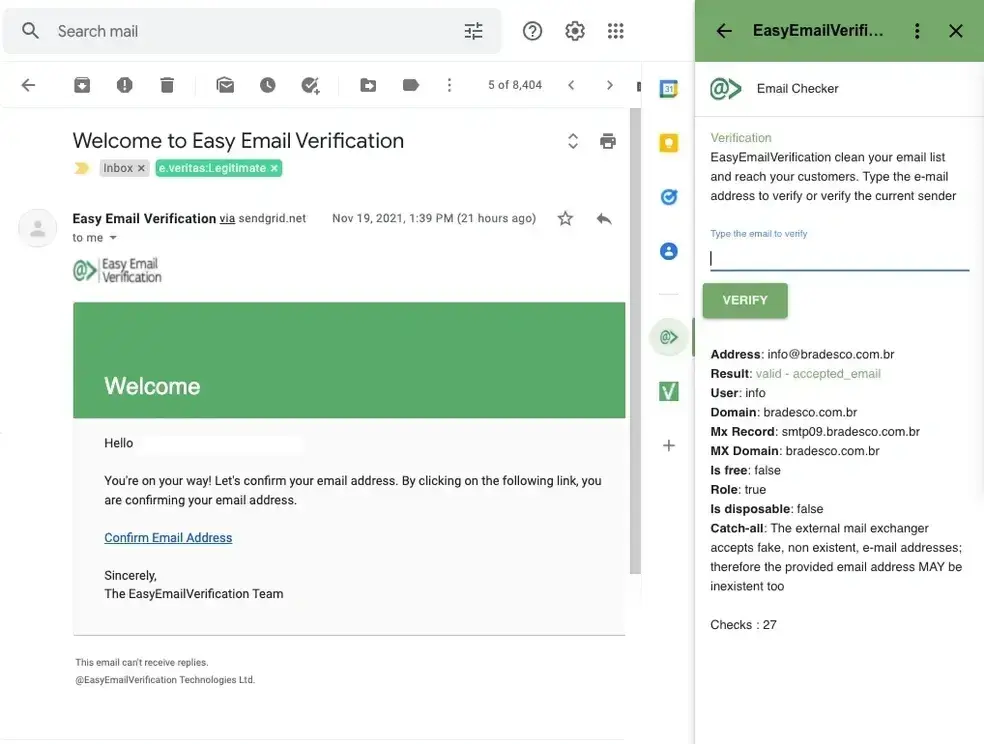The width and height of the screenshot is (984, 744).
Task: Focus the Search mail field
Action: coord(251,31)
